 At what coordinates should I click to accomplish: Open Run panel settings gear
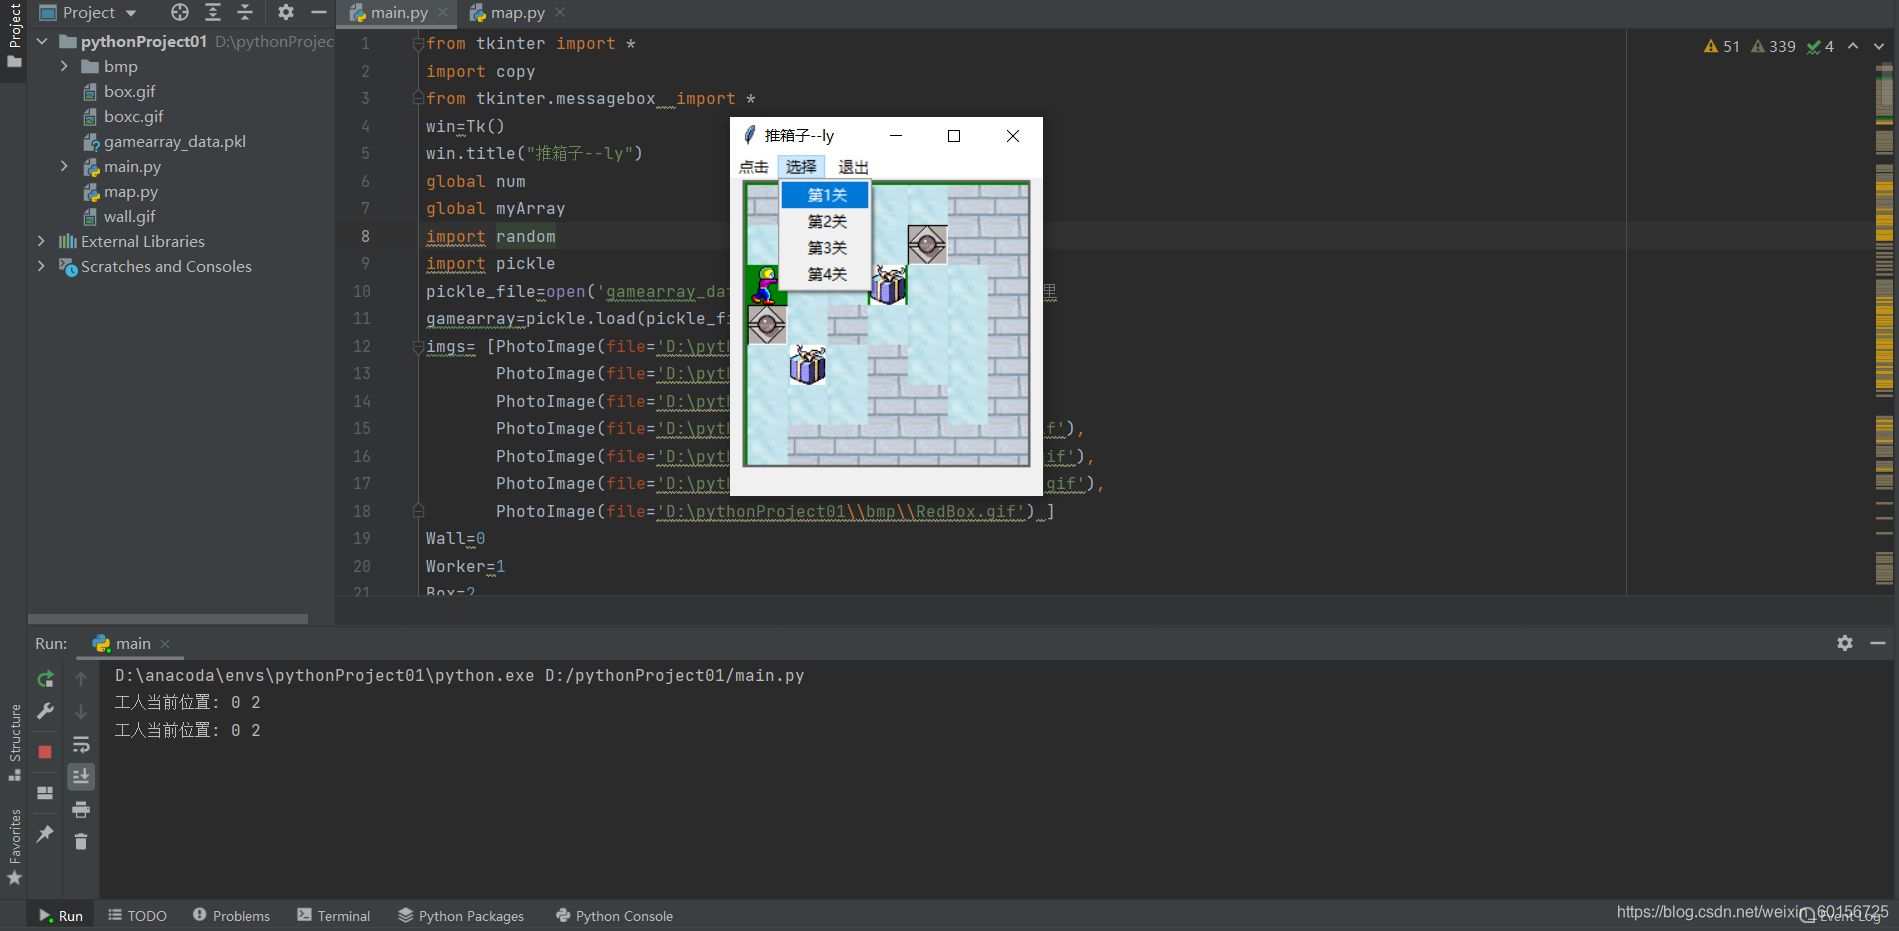[1845, 643]
